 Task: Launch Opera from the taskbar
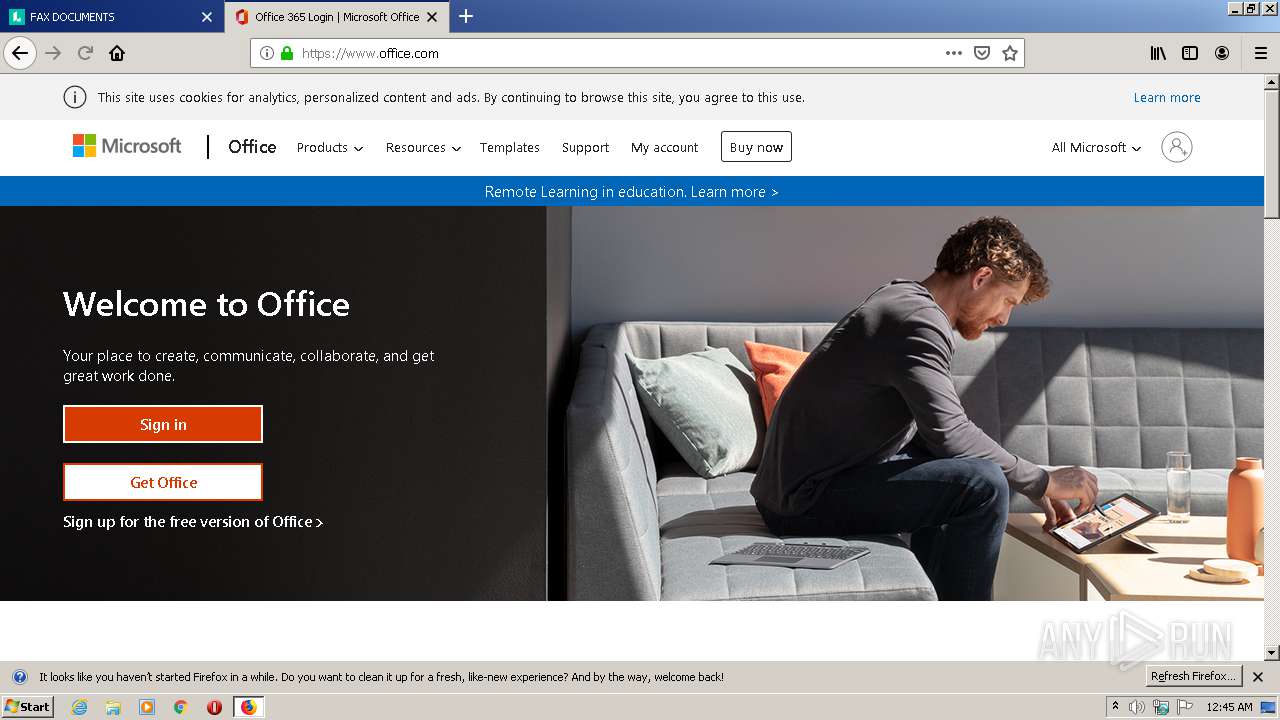pyautogui.click(x=214, y=707)
